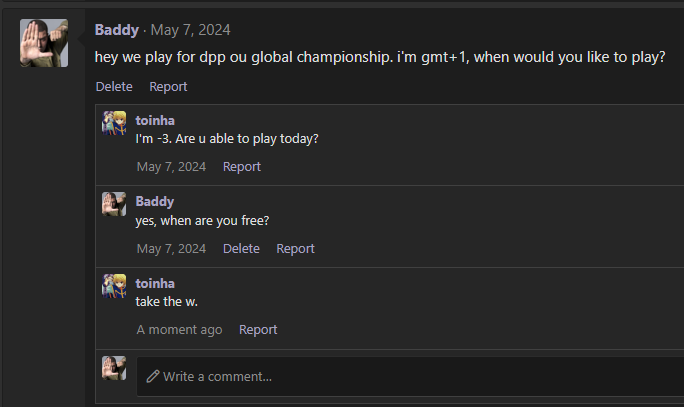Report the 'yes, when are you free?' comment

295,249
